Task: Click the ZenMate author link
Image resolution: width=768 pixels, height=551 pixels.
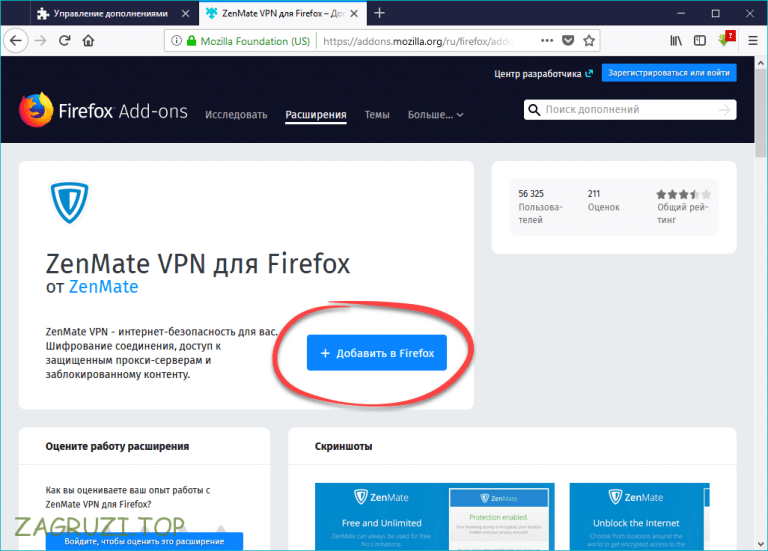Action: coord(103,287)
